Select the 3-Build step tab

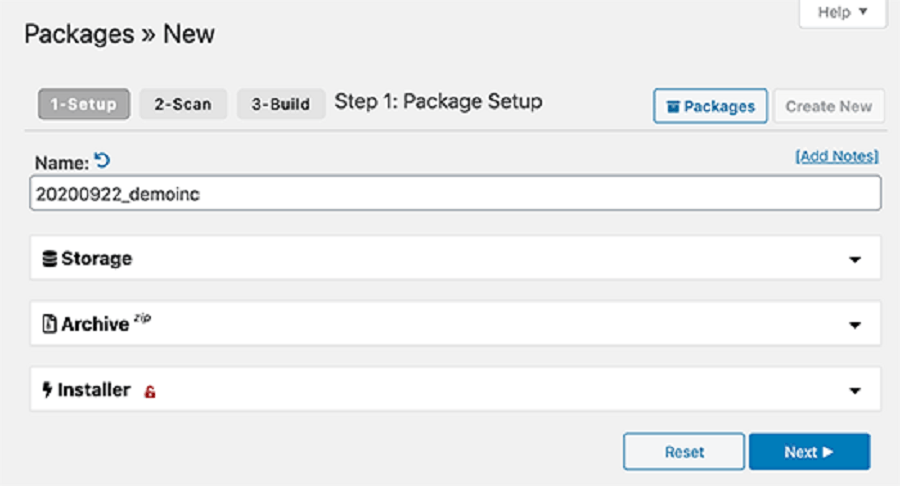tap(281, 104)
